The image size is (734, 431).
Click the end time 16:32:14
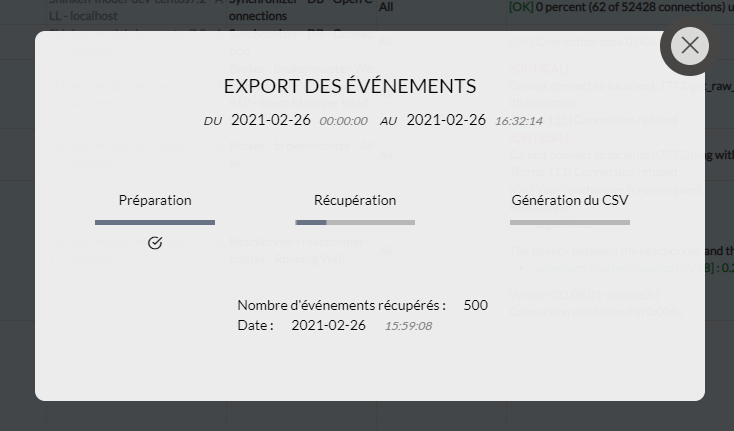click(x=519, y=121)
